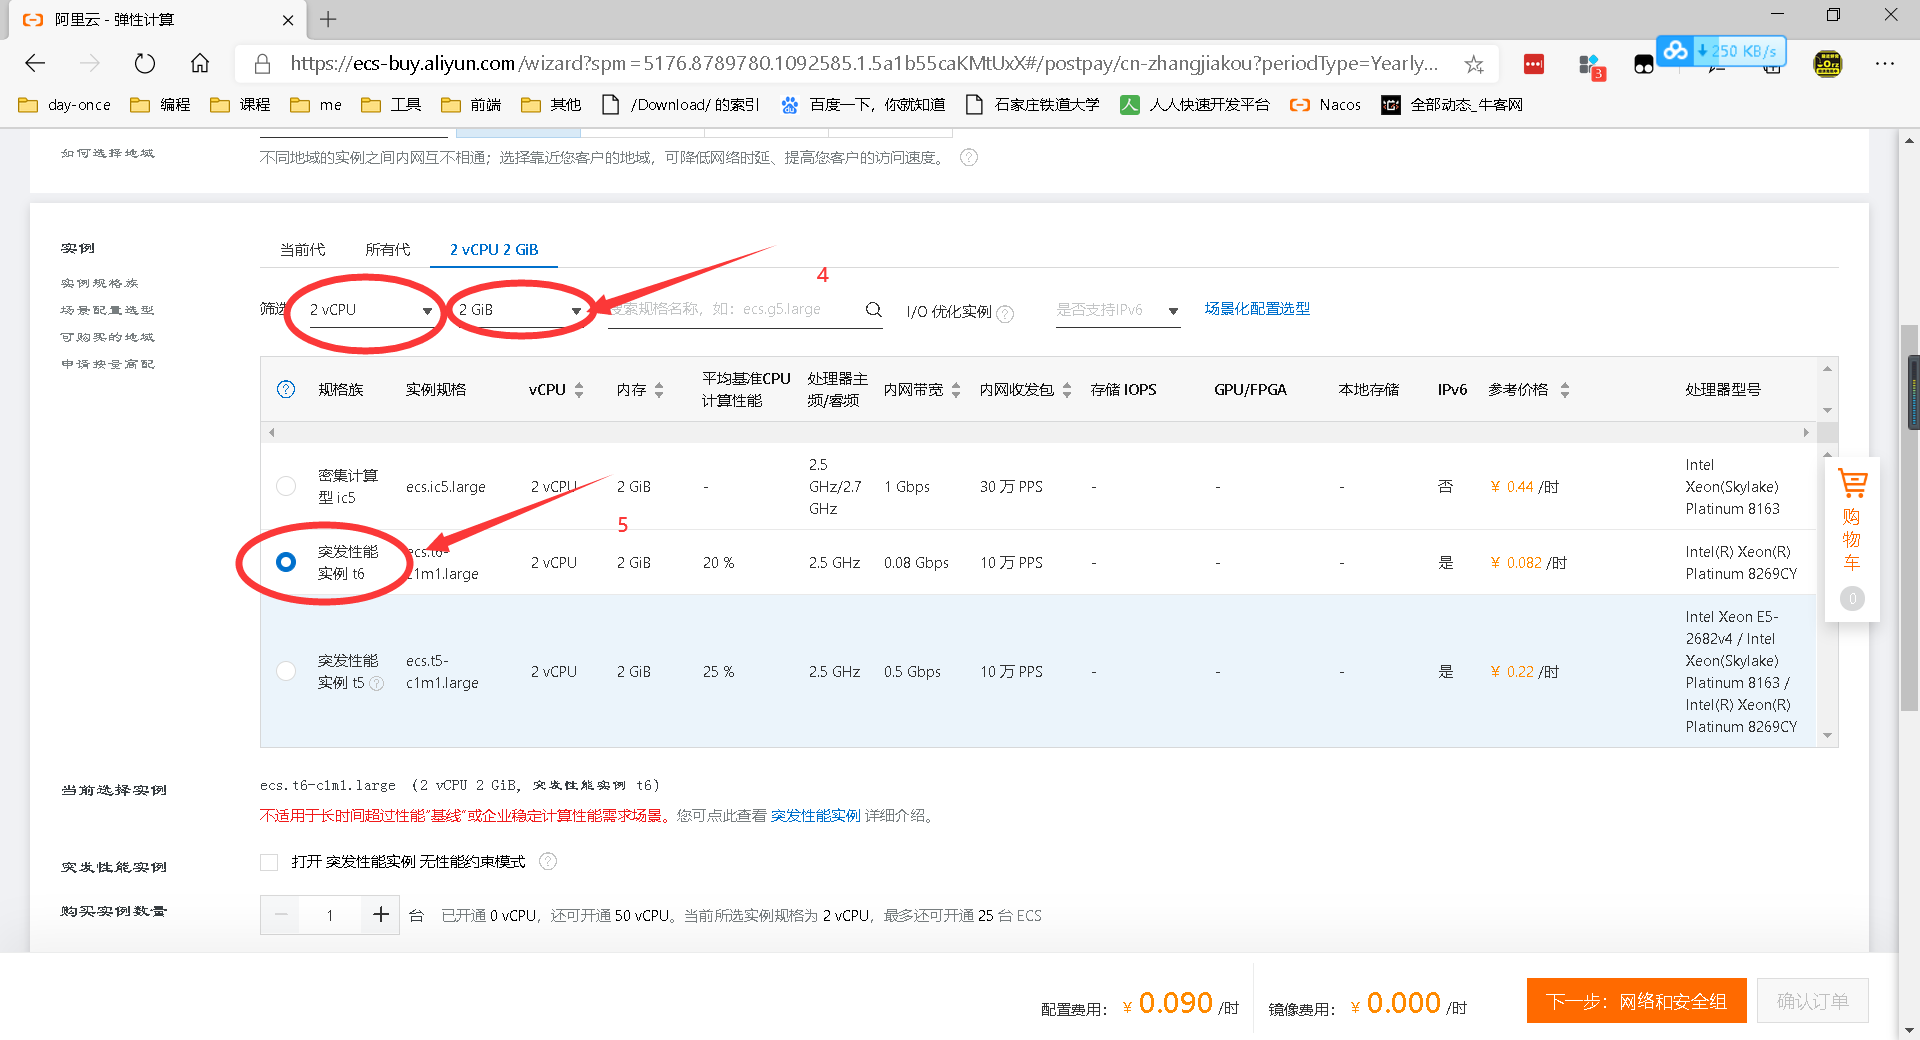Switch to the 当前代 tab
The width and height of the screenshot is (1920, 1040).
click(302, 249)
